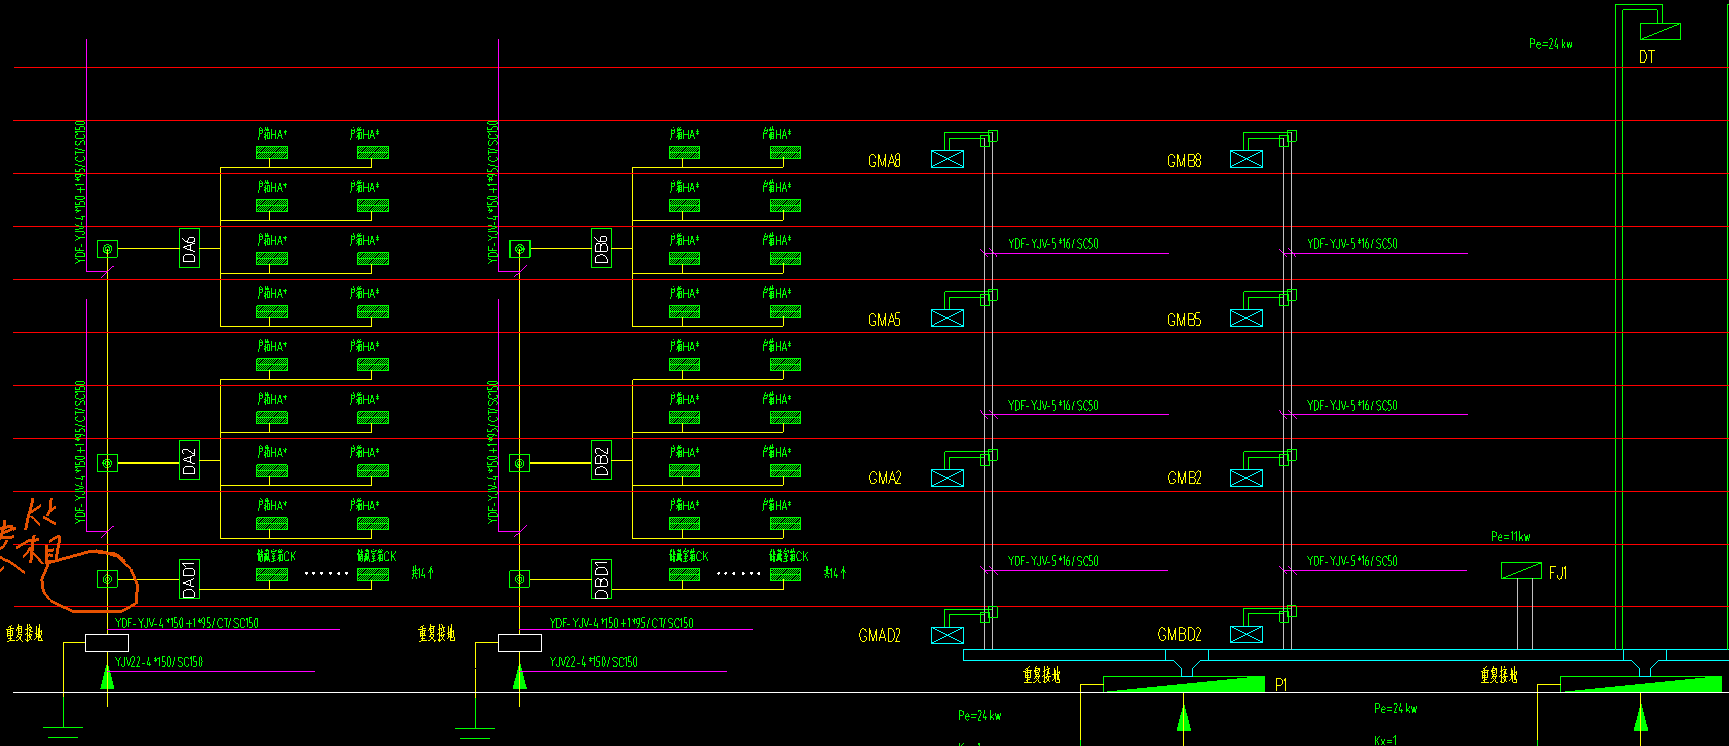Click the FJ1 text label
The image size is (1729, 746).
click(x=1558, y=573)
